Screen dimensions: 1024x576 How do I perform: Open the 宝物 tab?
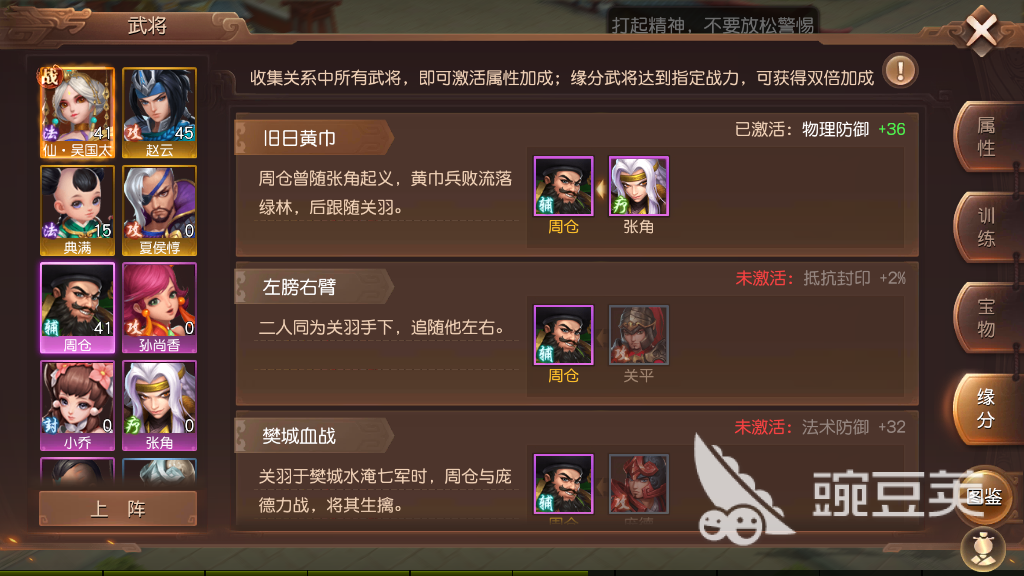986,318
